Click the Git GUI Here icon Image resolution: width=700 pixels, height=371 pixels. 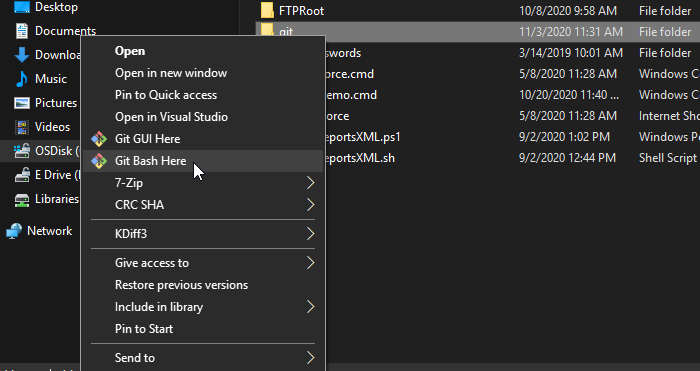(x=99, y=139)
